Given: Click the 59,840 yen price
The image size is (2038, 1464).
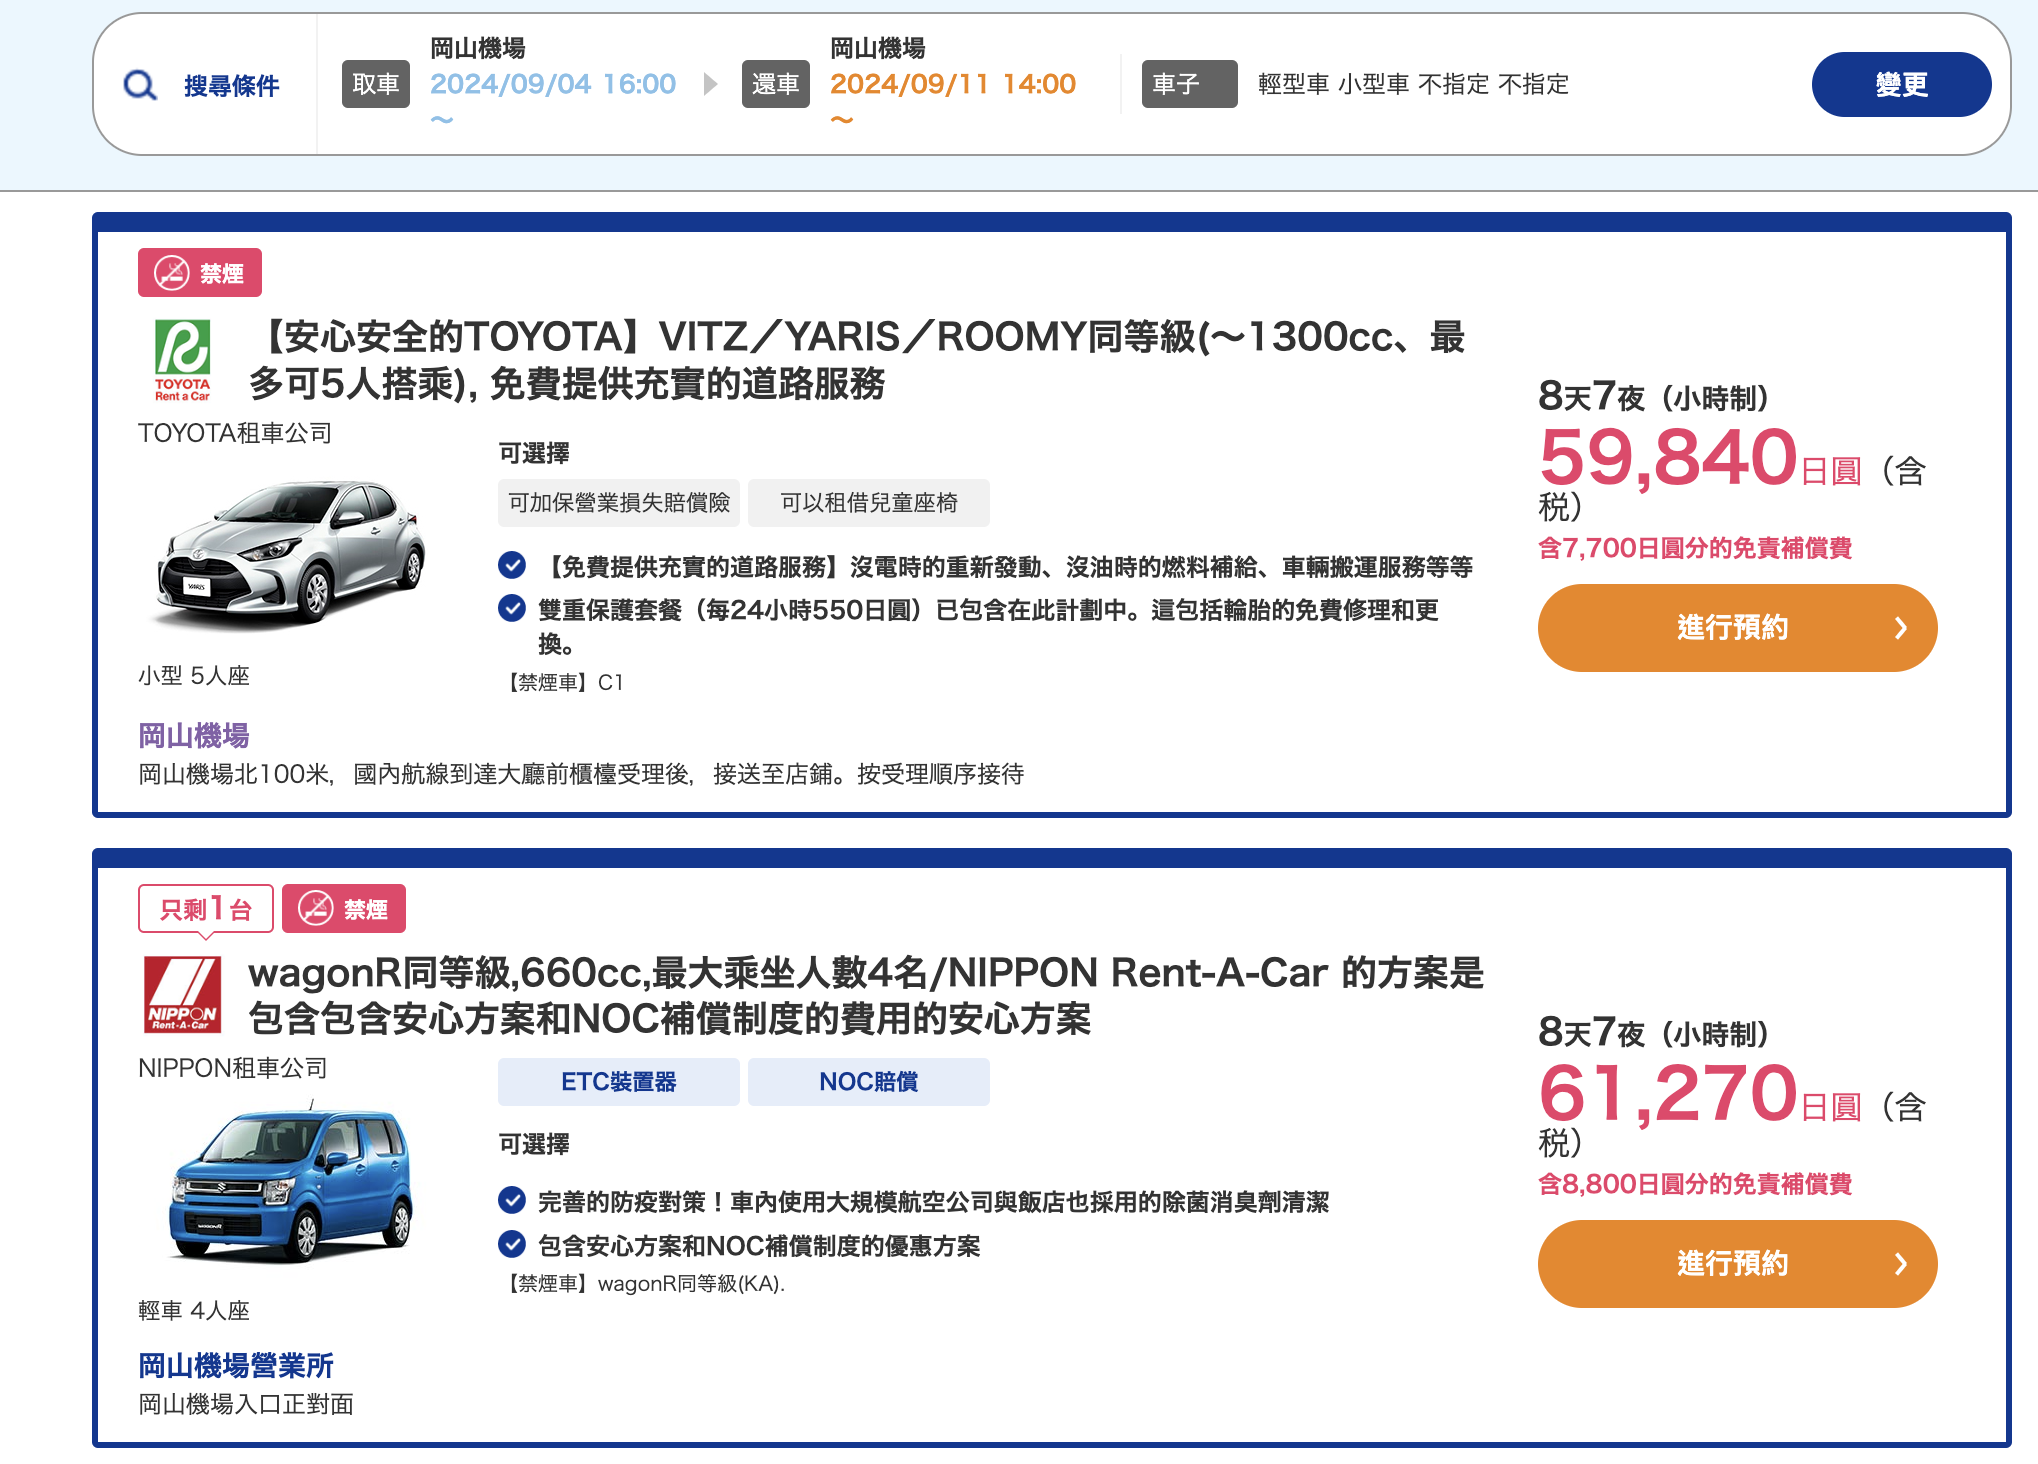Looking at the screenshot, I should click(1669, 457).
